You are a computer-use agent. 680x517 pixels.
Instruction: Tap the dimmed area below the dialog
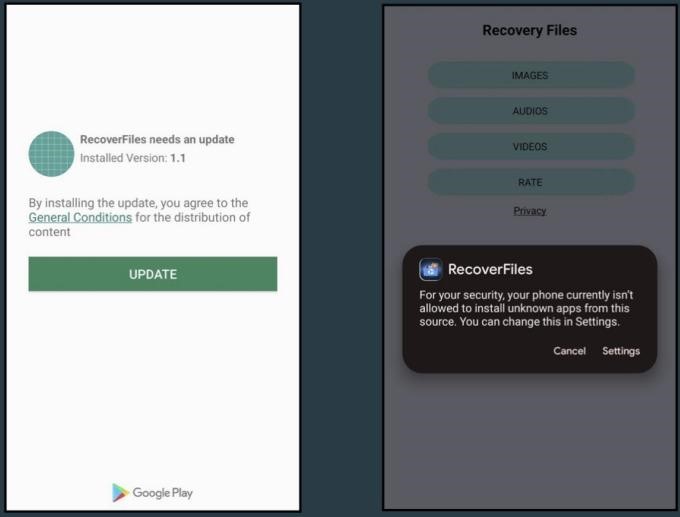[x=529, y=440]
